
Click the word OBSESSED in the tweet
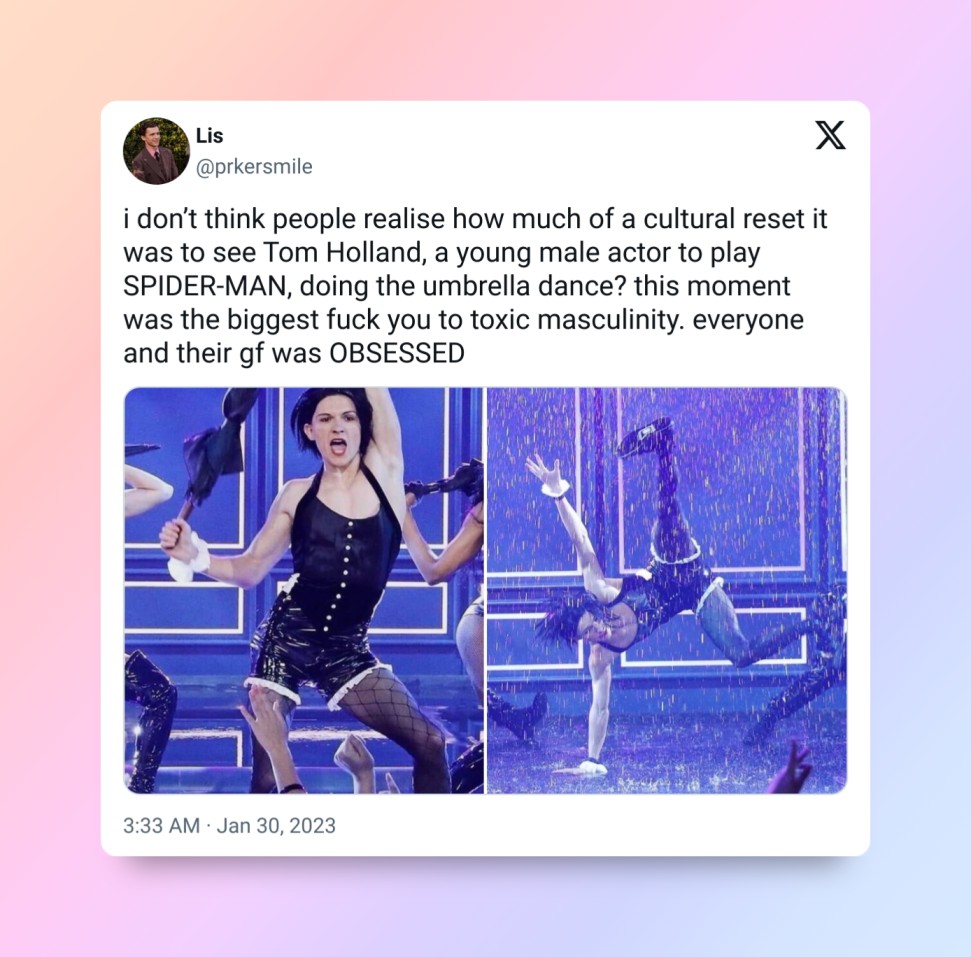coord(396,354)
